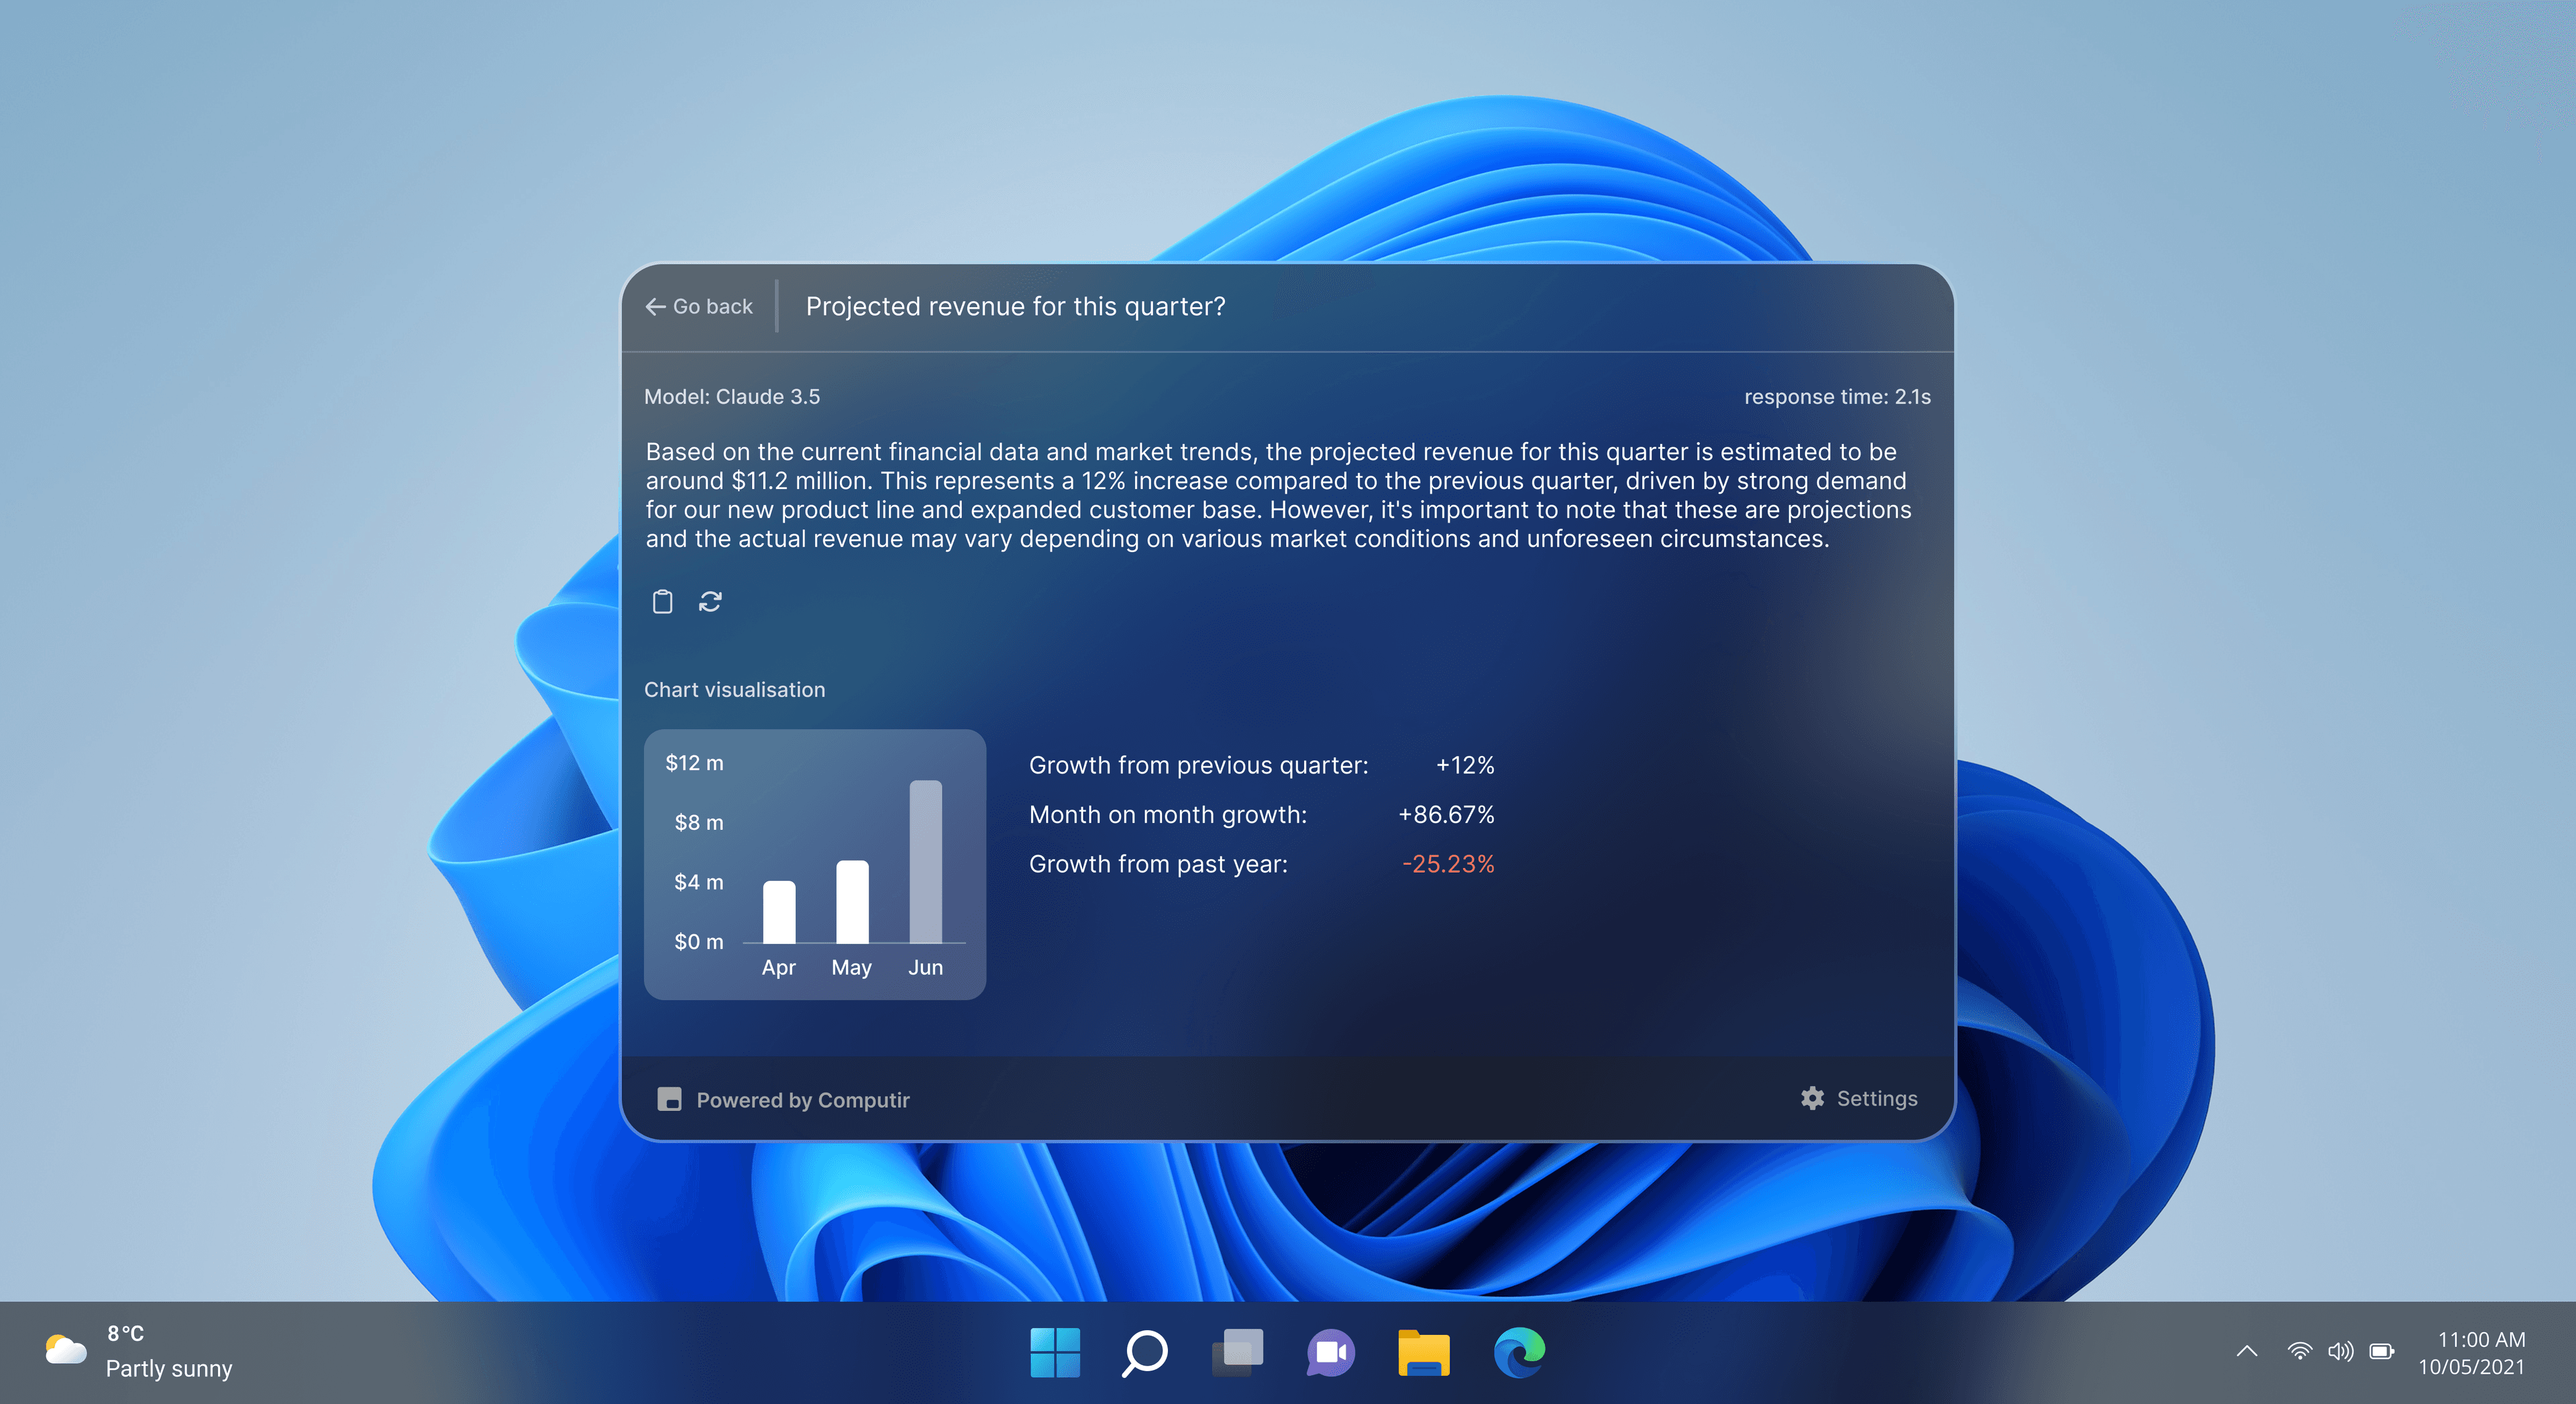Launch Windows Search from the taskbar

point(1145,1353)
